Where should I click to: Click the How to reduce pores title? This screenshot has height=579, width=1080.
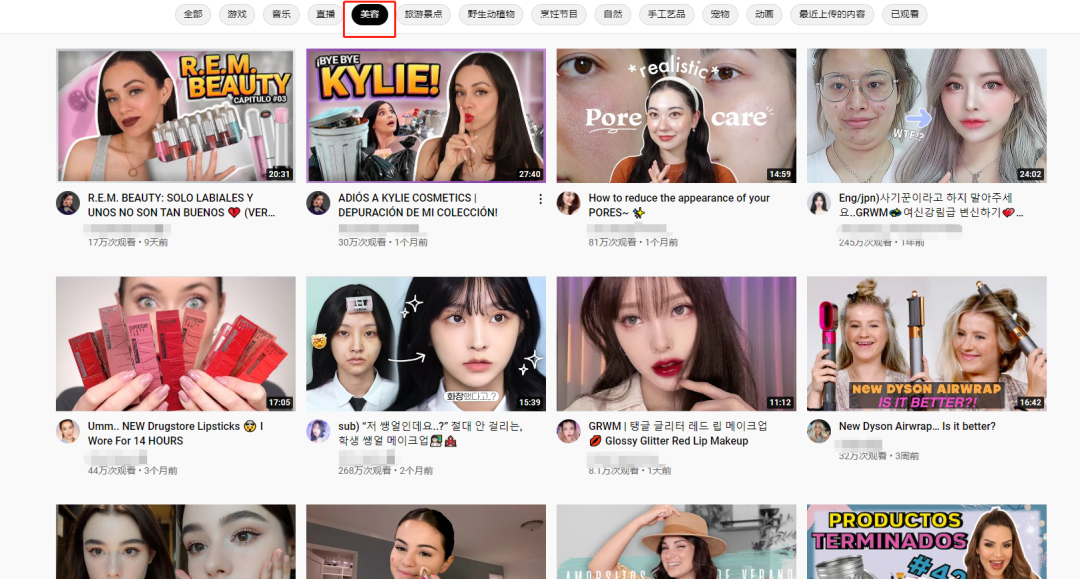tap(679, 205)
